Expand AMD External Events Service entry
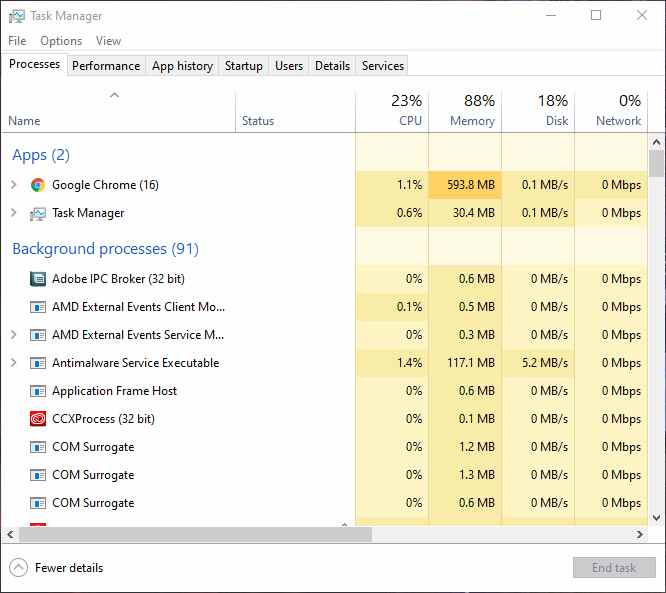 (x=14, y=335)
